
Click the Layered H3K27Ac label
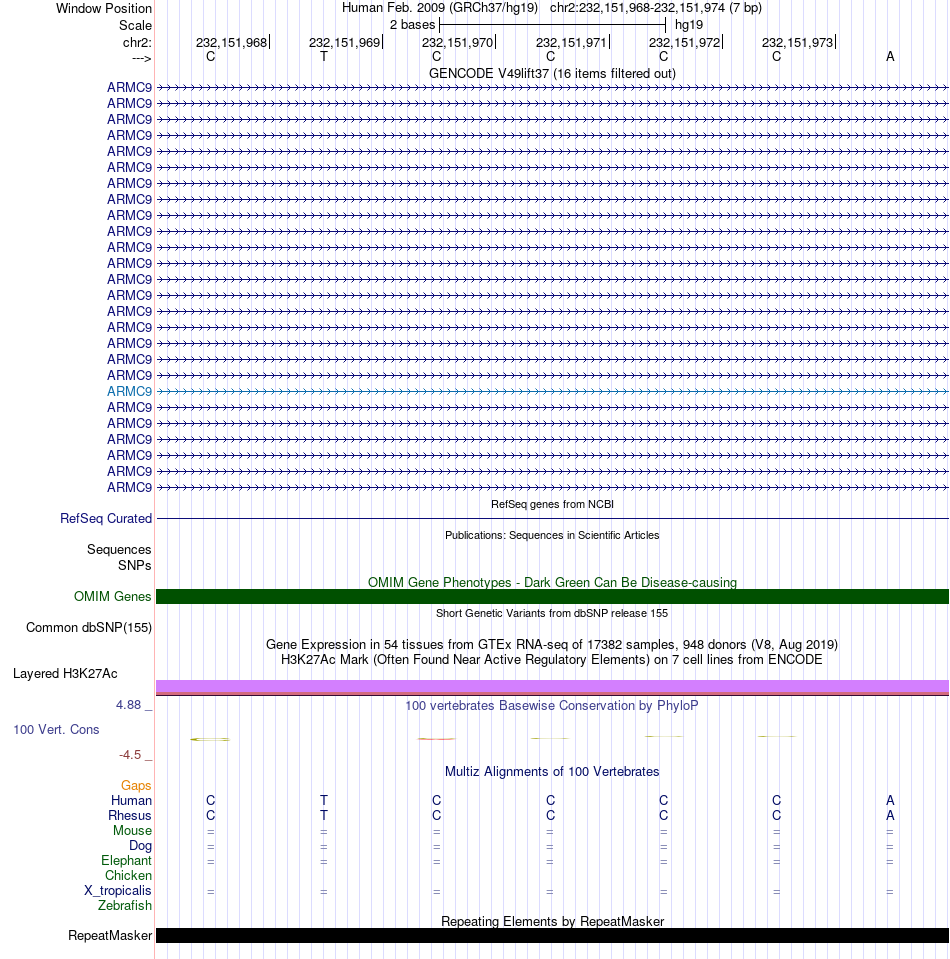click(65, 674)
